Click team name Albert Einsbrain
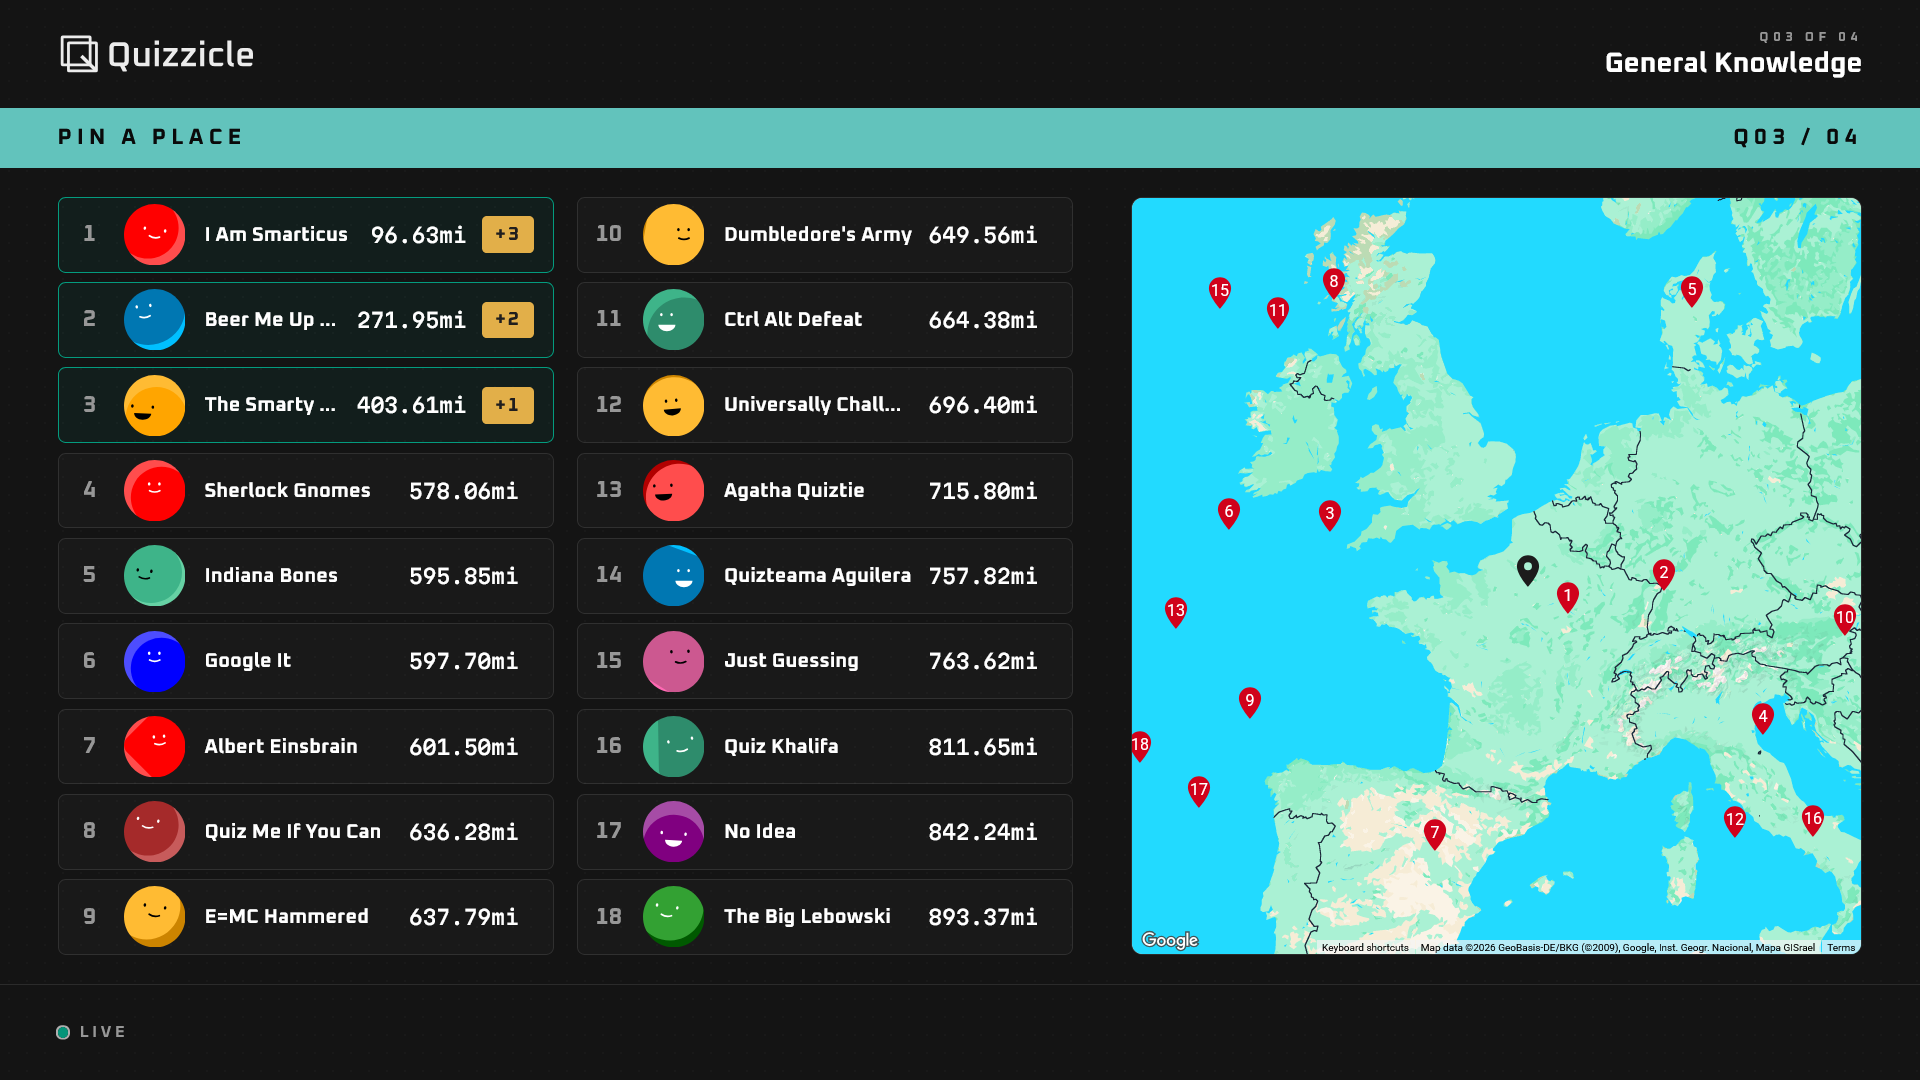The width and height of the screenshot is (1920, 1080). (x=281, y=747)
